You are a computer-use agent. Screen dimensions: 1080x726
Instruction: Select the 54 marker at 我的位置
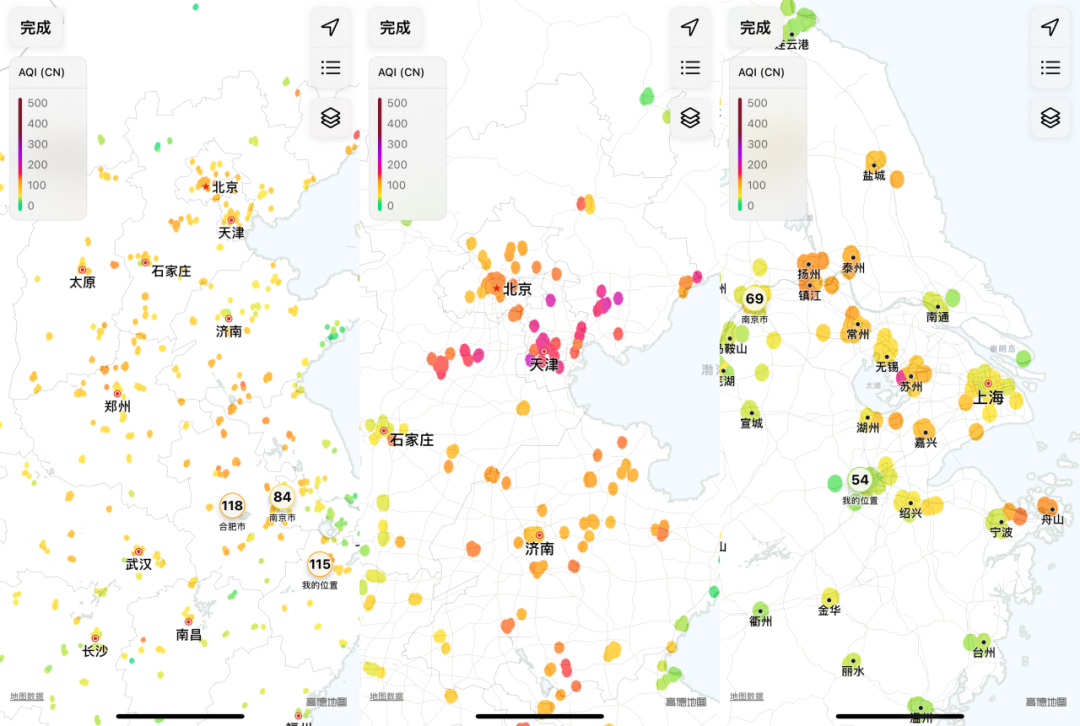click(x=860, y=480)
